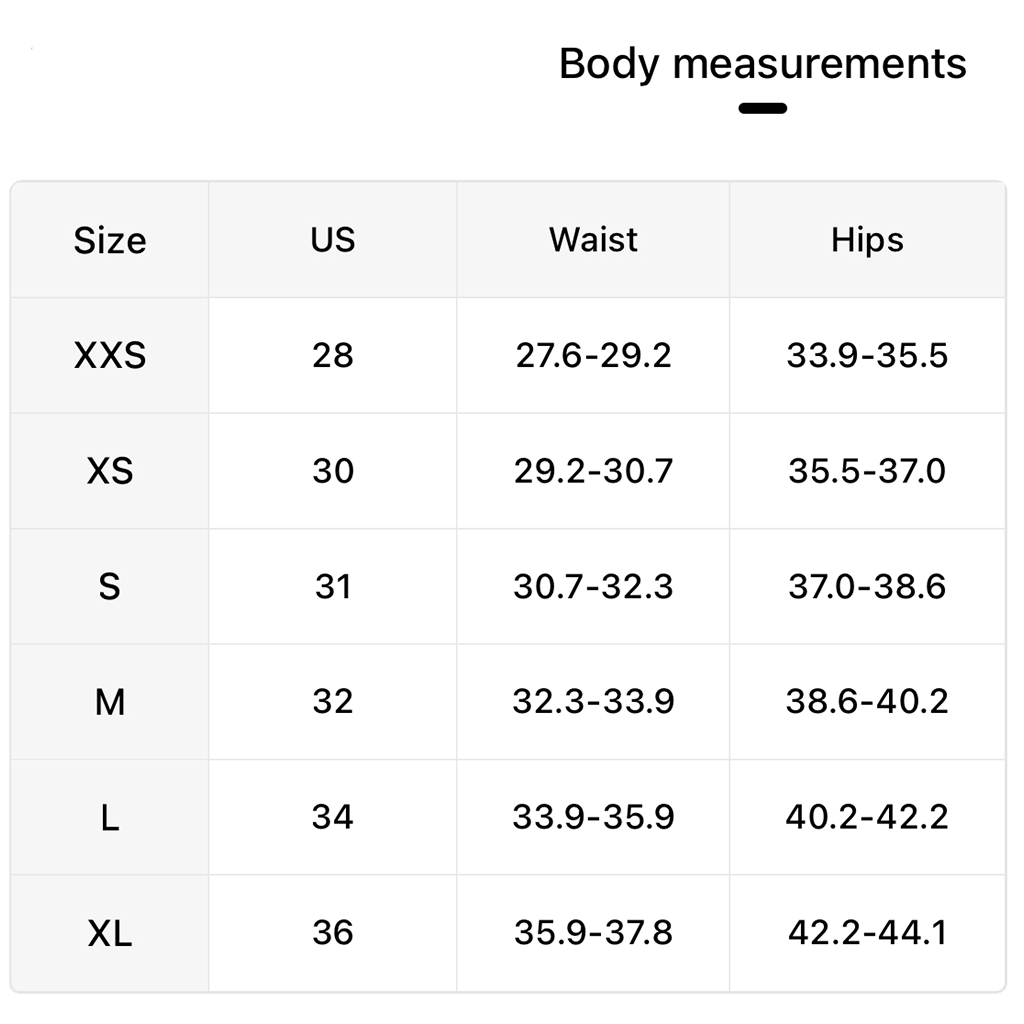Click the US column header
1024x1024 pixels.
click(333, 240)
